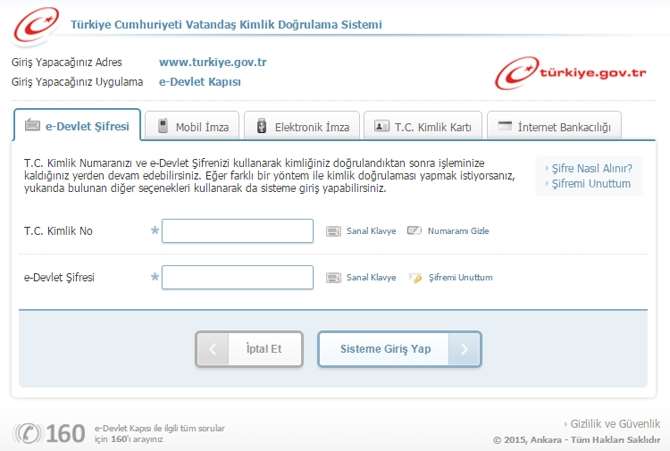
Task: Click the Mobil İmza phone icon
Action: 163,126
